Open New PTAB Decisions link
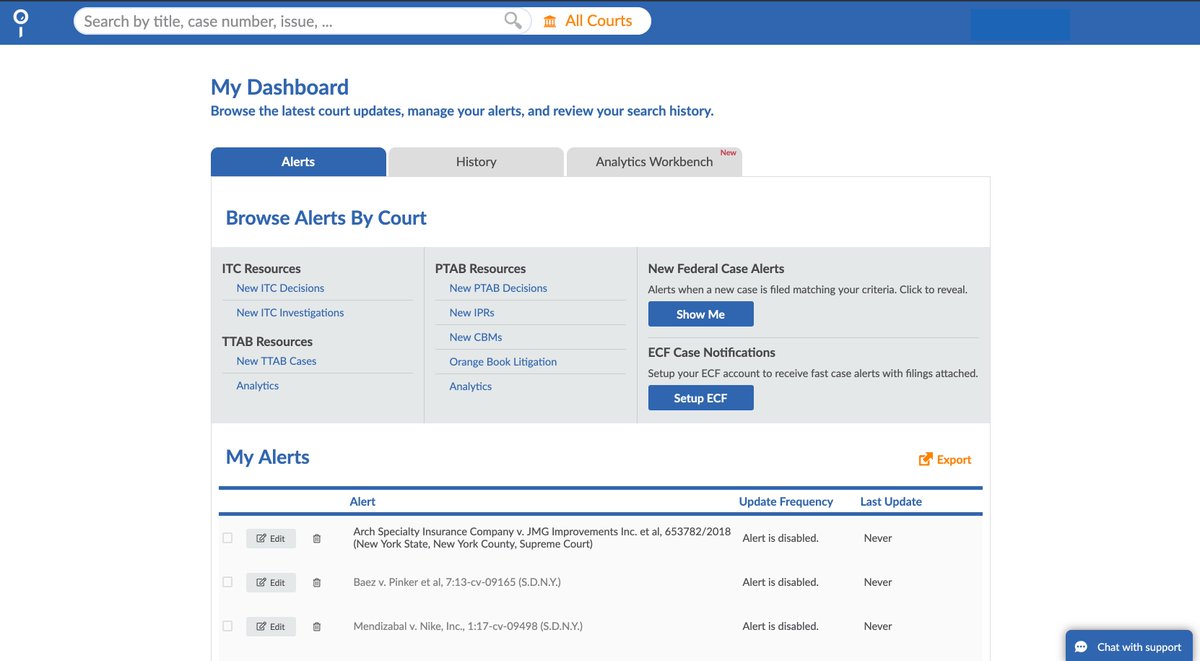The width and height of the screenshot is (1200, 661). pyautogui.click(x=498, y=288)
